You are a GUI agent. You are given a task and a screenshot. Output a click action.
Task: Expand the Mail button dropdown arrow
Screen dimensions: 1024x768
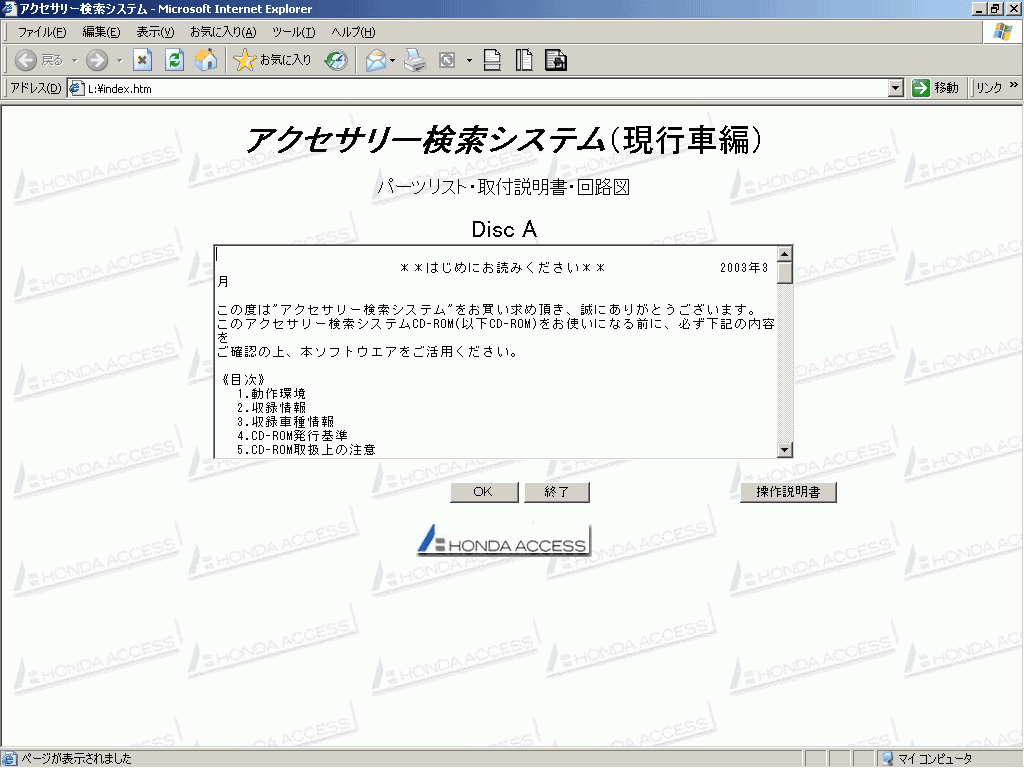[392, 61]
